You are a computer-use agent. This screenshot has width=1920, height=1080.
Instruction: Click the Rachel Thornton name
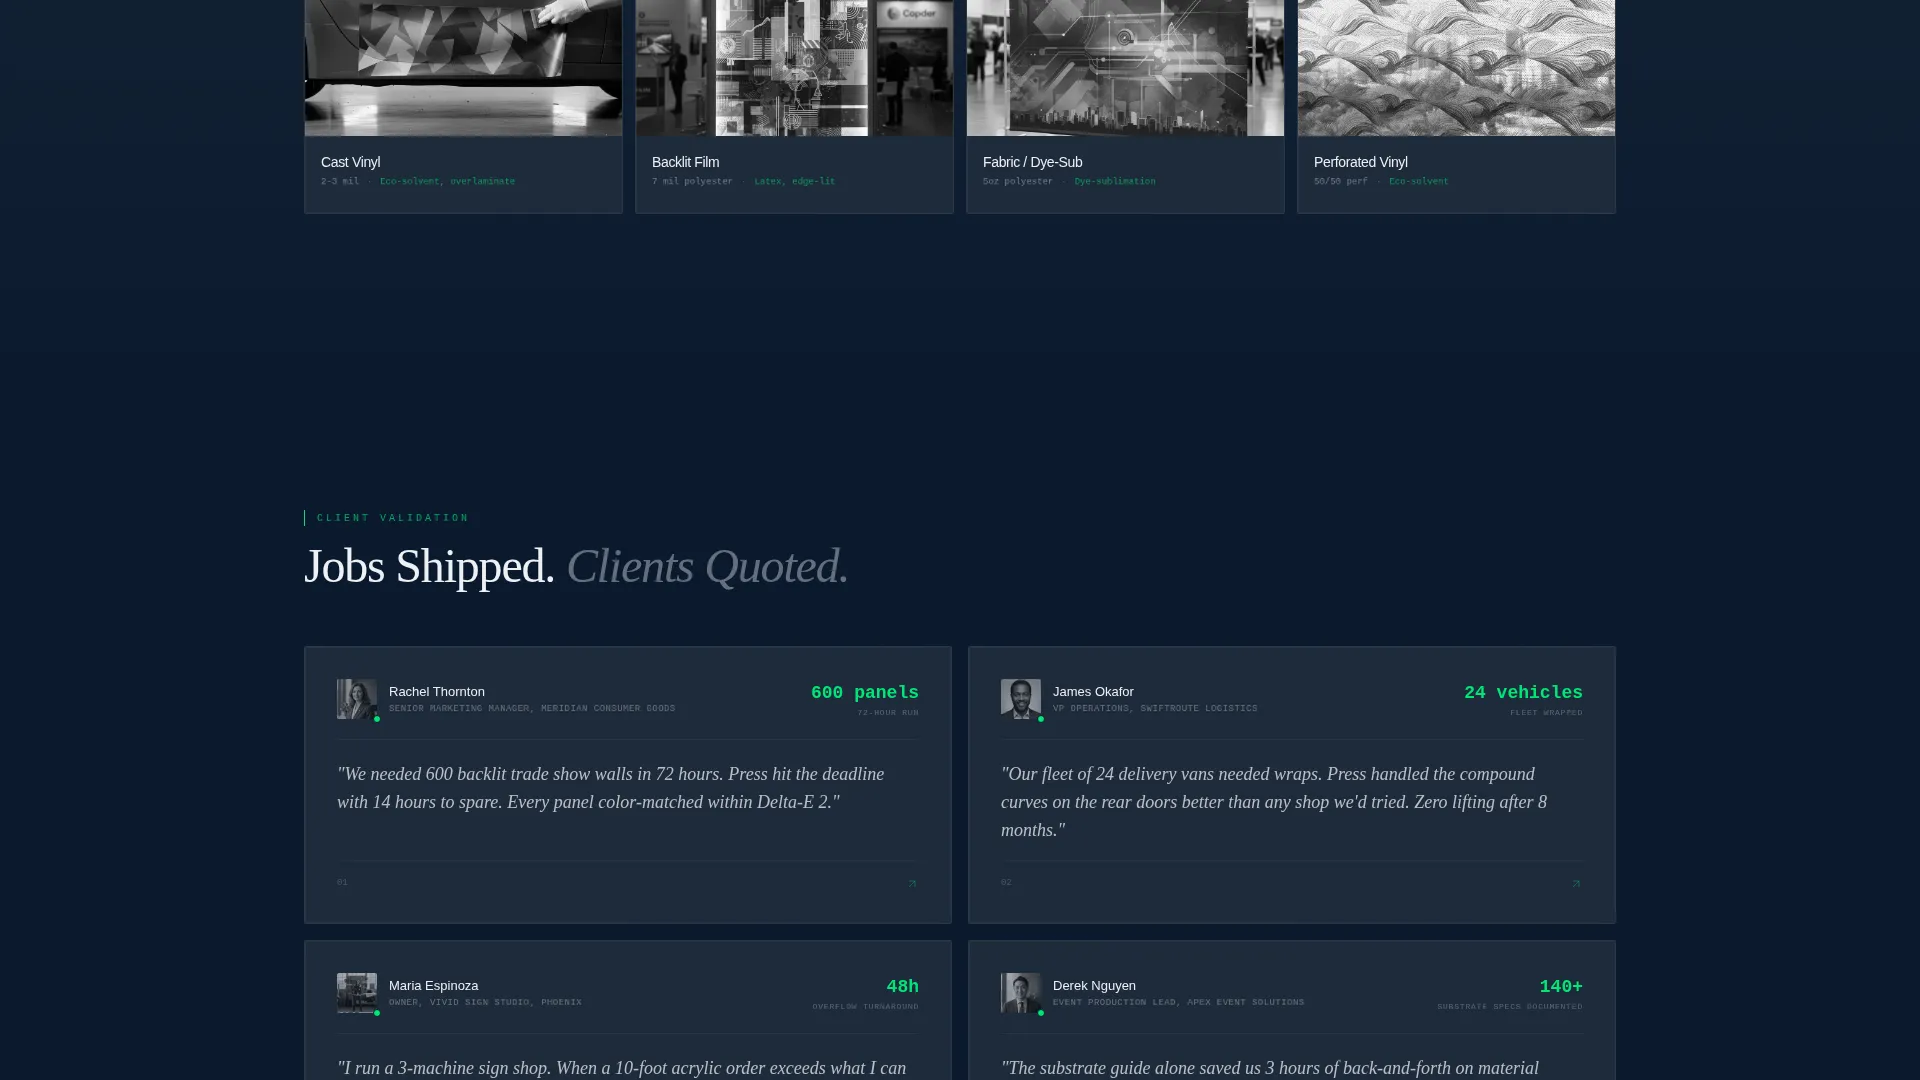tap(436, 692)
